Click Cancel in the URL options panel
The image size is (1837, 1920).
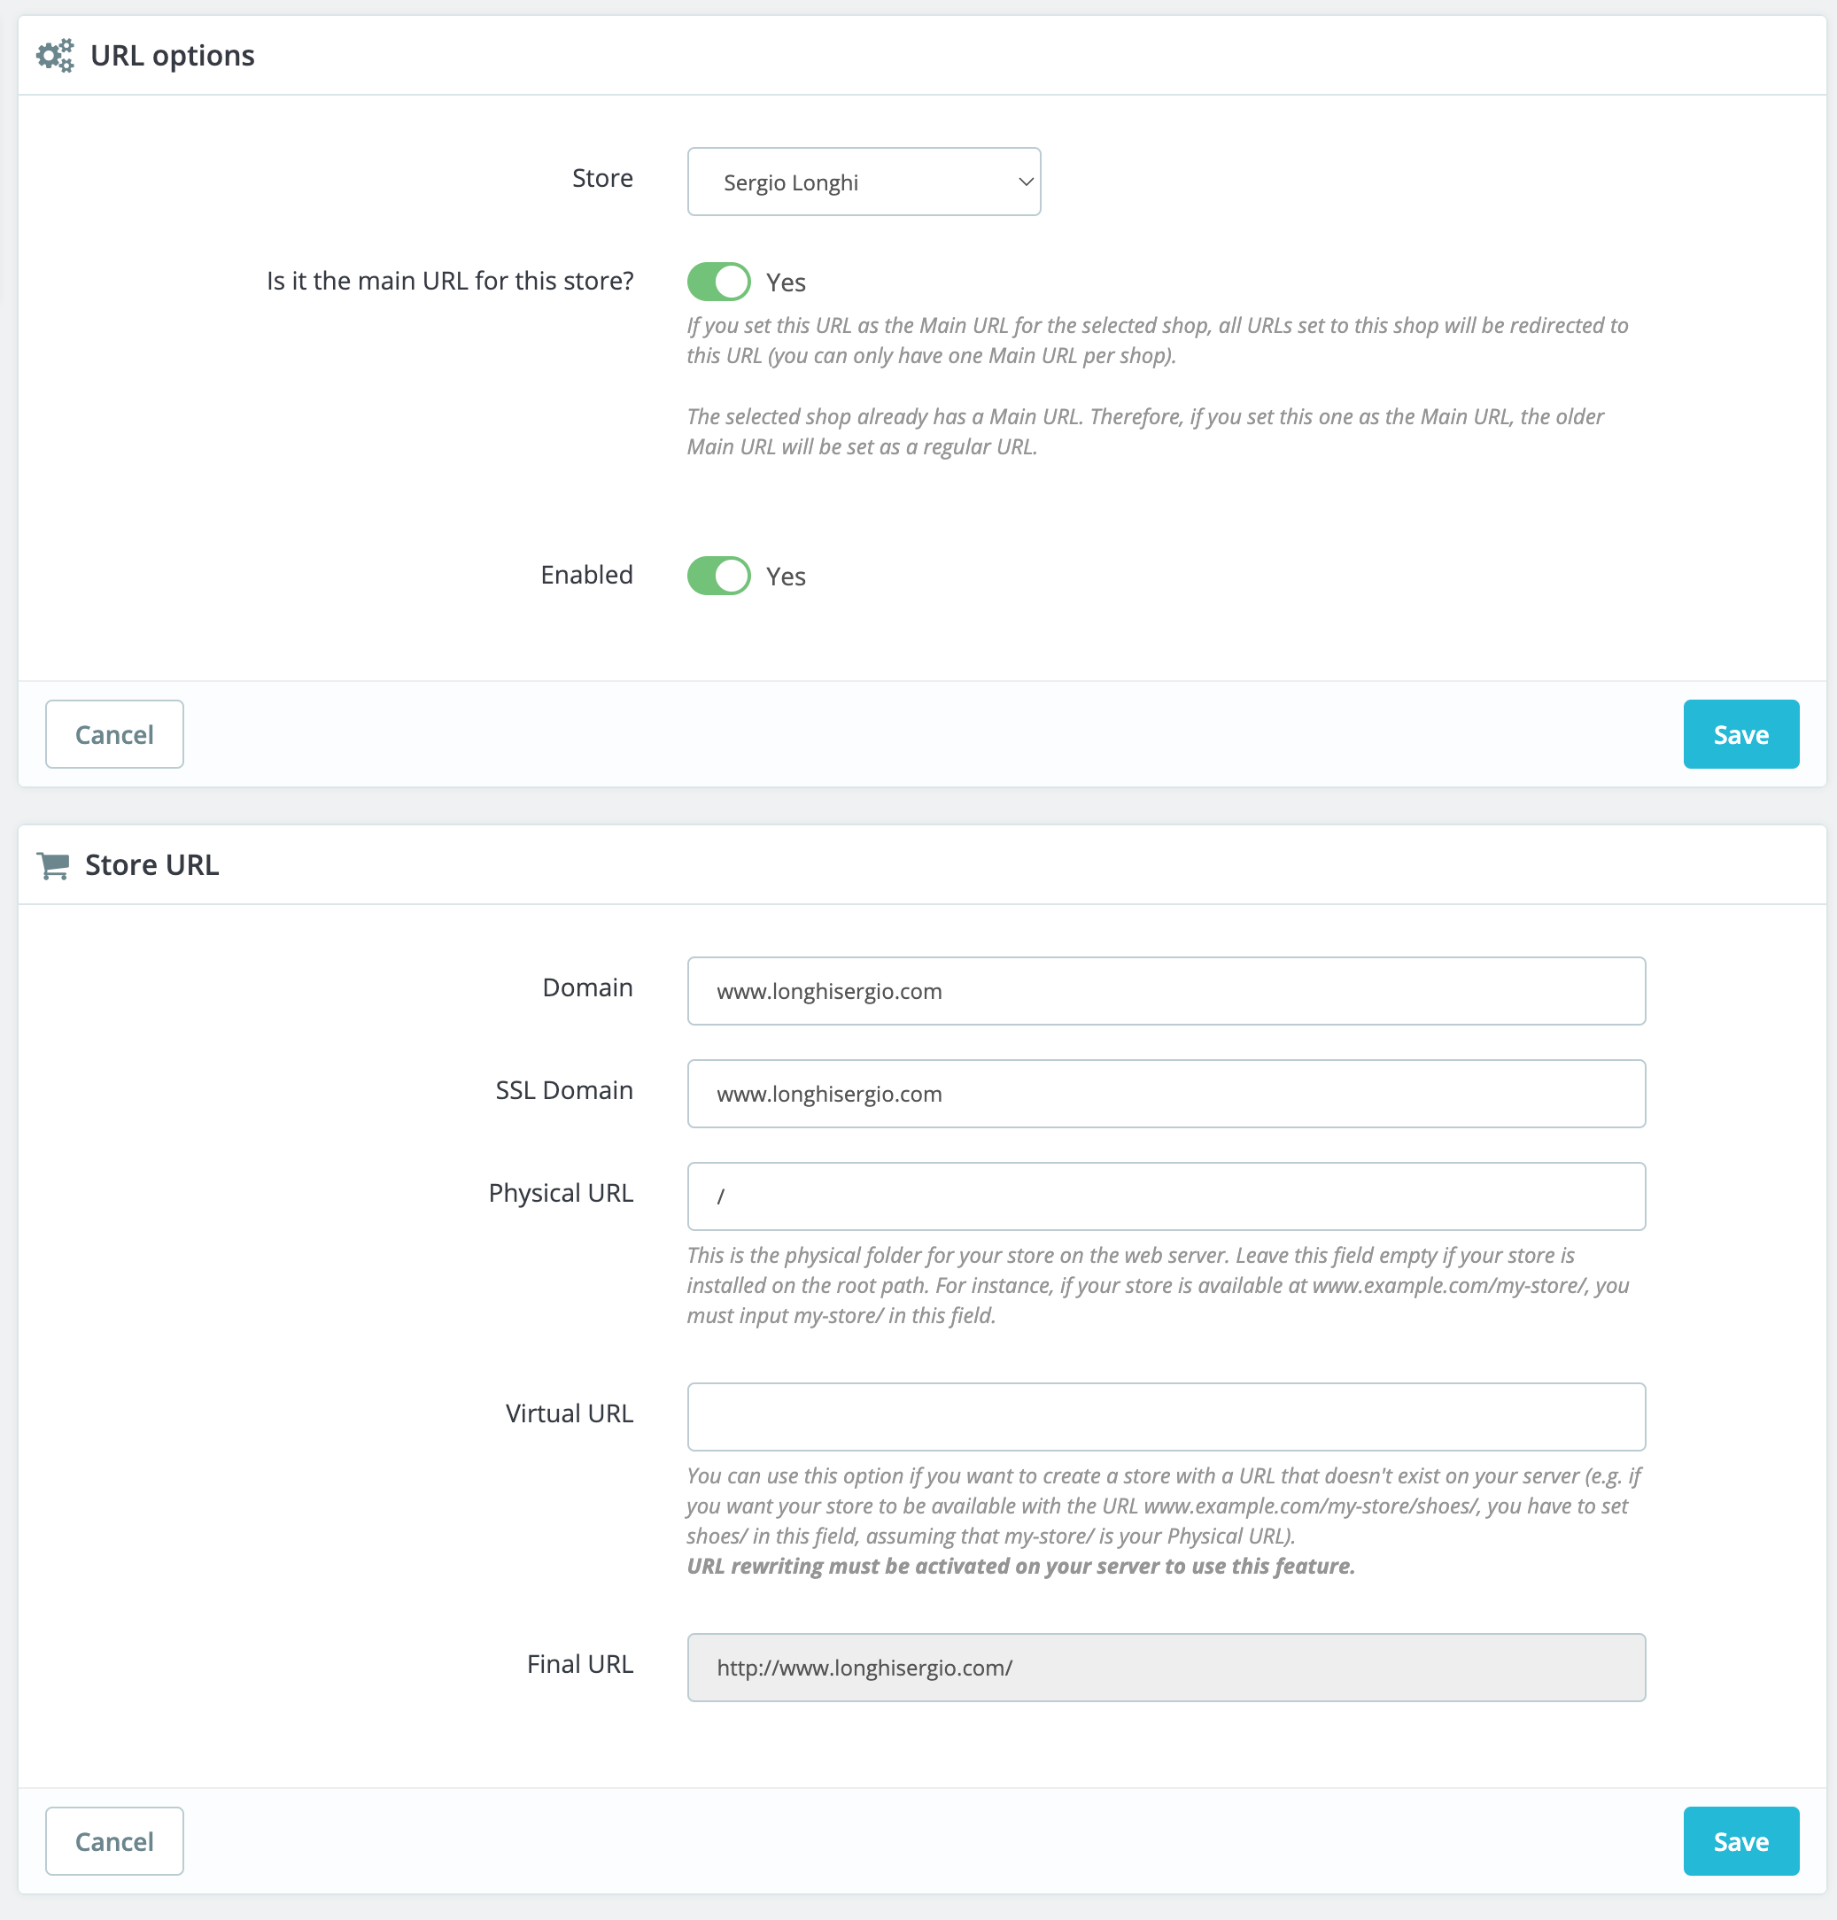(x=114, y=735)
